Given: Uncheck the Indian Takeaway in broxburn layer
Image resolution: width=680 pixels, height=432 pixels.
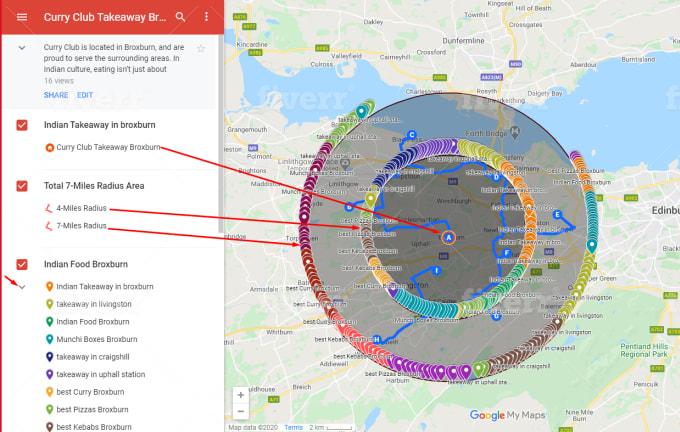Looking at the screenshot, I should (x=22, y=125).
